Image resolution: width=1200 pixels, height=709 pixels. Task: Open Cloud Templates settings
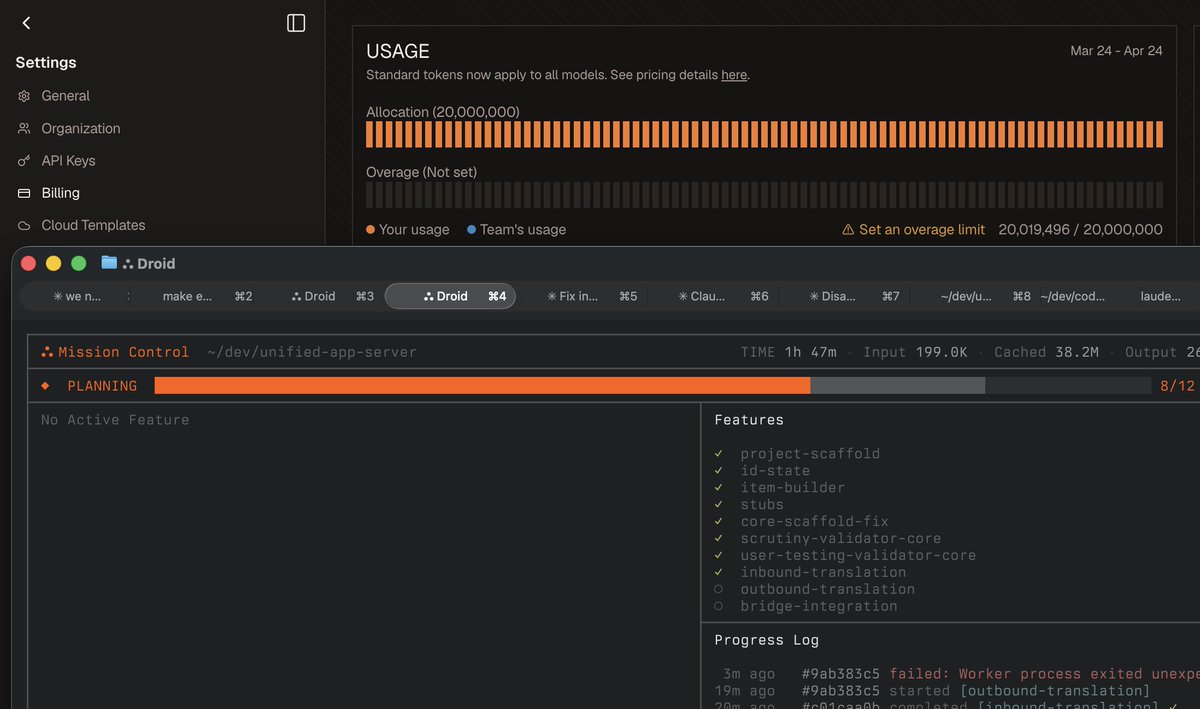[x=93, y=226]
